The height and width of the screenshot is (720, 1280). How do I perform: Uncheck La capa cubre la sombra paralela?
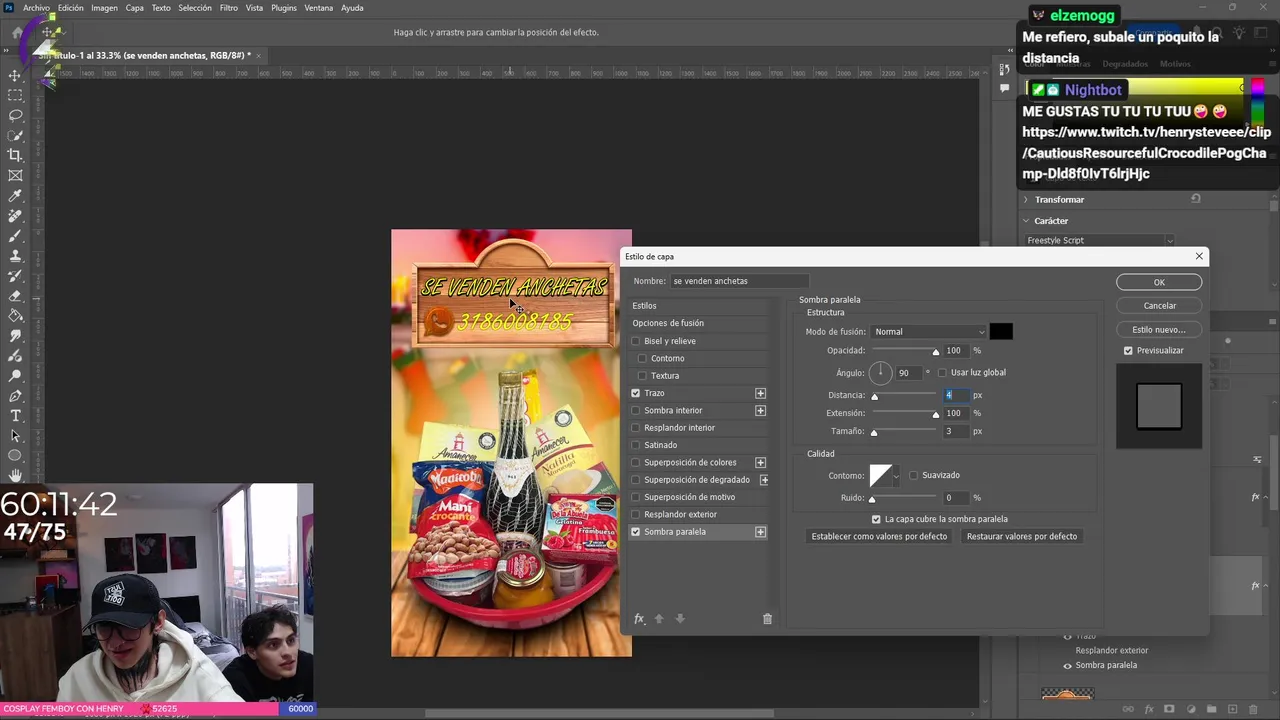coord(876,519)
